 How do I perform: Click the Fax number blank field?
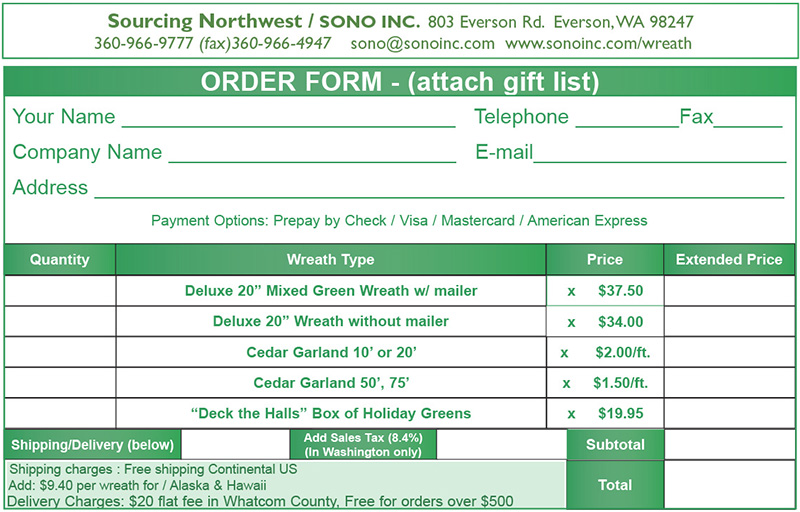point(748,118)
